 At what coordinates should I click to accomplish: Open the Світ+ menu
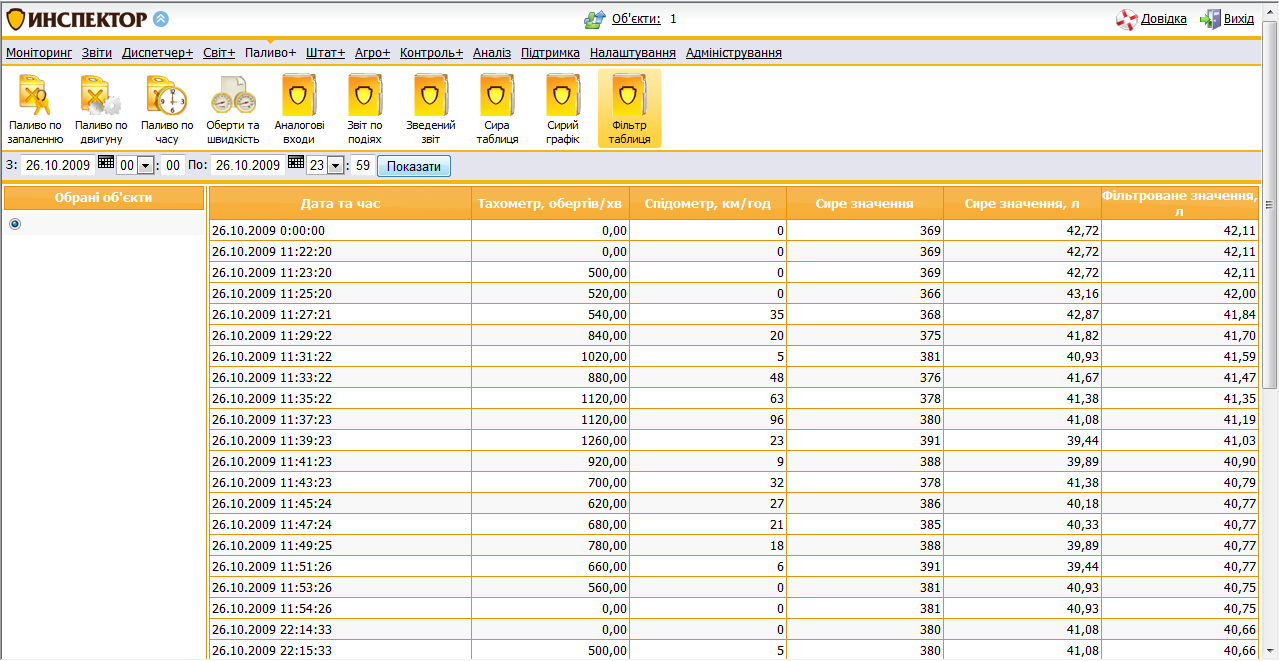(x=219, y=53)
